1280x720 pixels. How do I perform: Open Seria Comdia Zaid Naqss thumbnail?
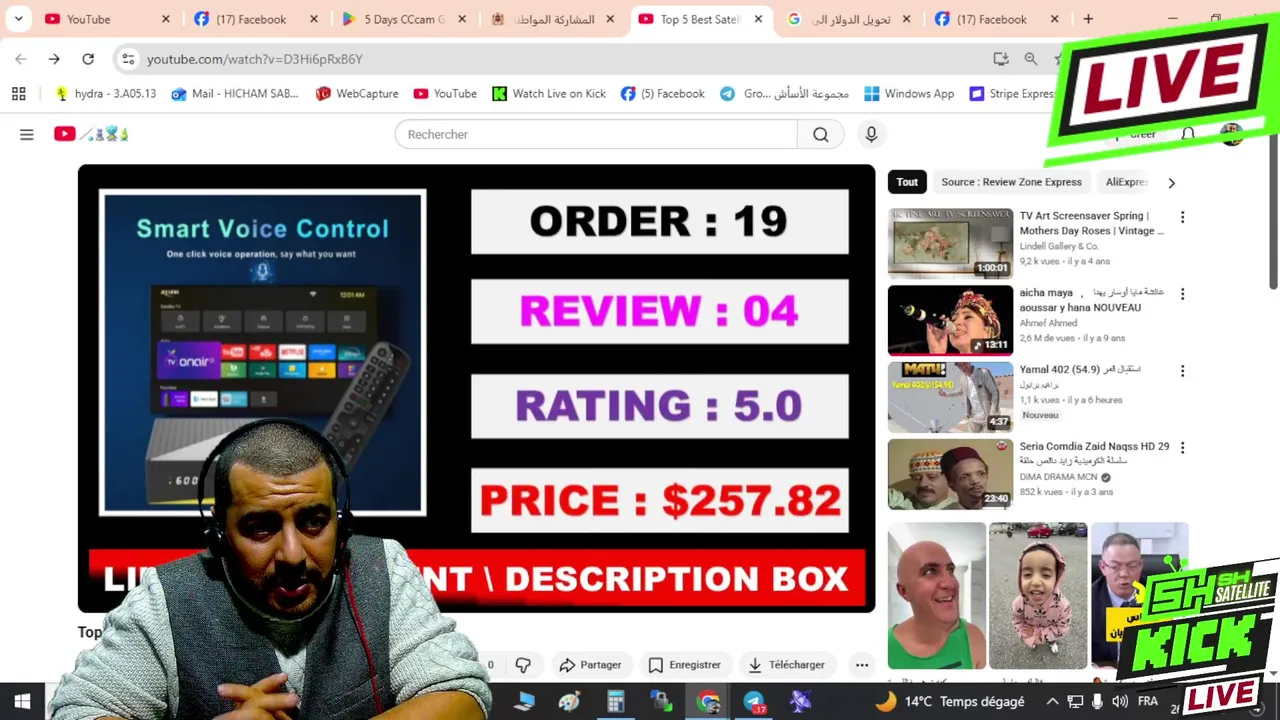coord(950,474)
